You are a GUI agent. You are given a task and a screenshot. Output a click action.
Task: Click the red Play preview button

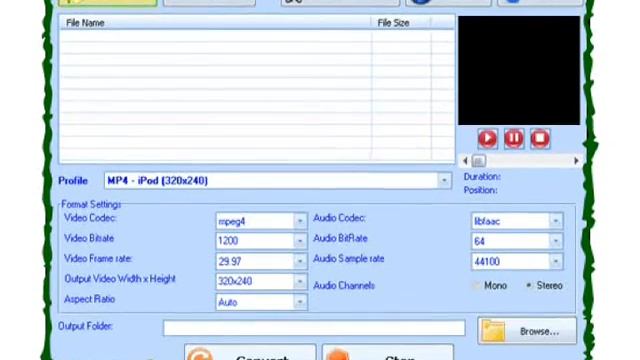pyautogui.click(x=487, y=139)
